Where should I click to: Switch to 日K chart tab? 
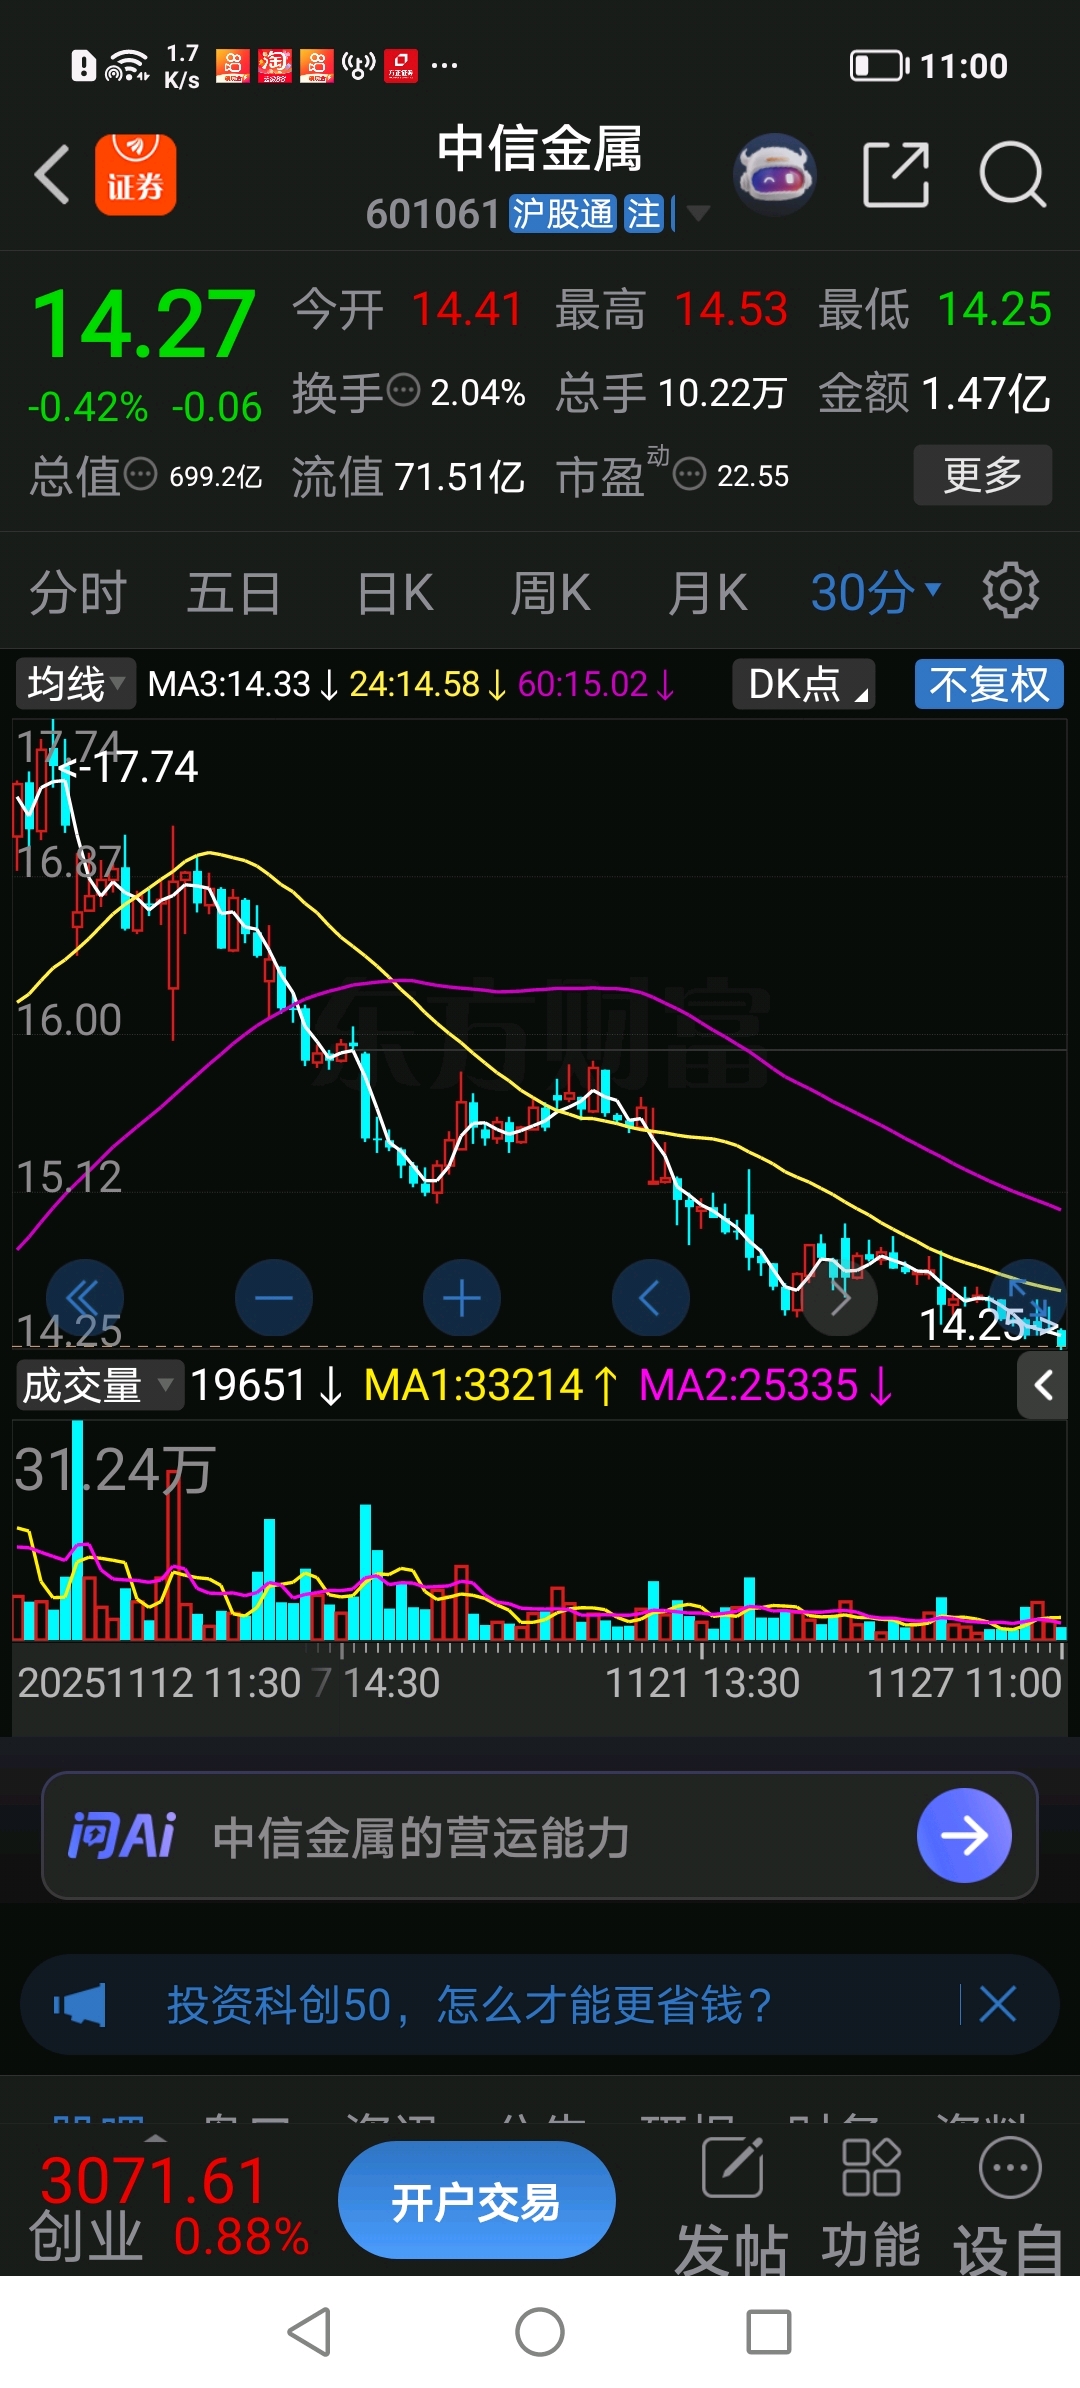click(395, 591)
